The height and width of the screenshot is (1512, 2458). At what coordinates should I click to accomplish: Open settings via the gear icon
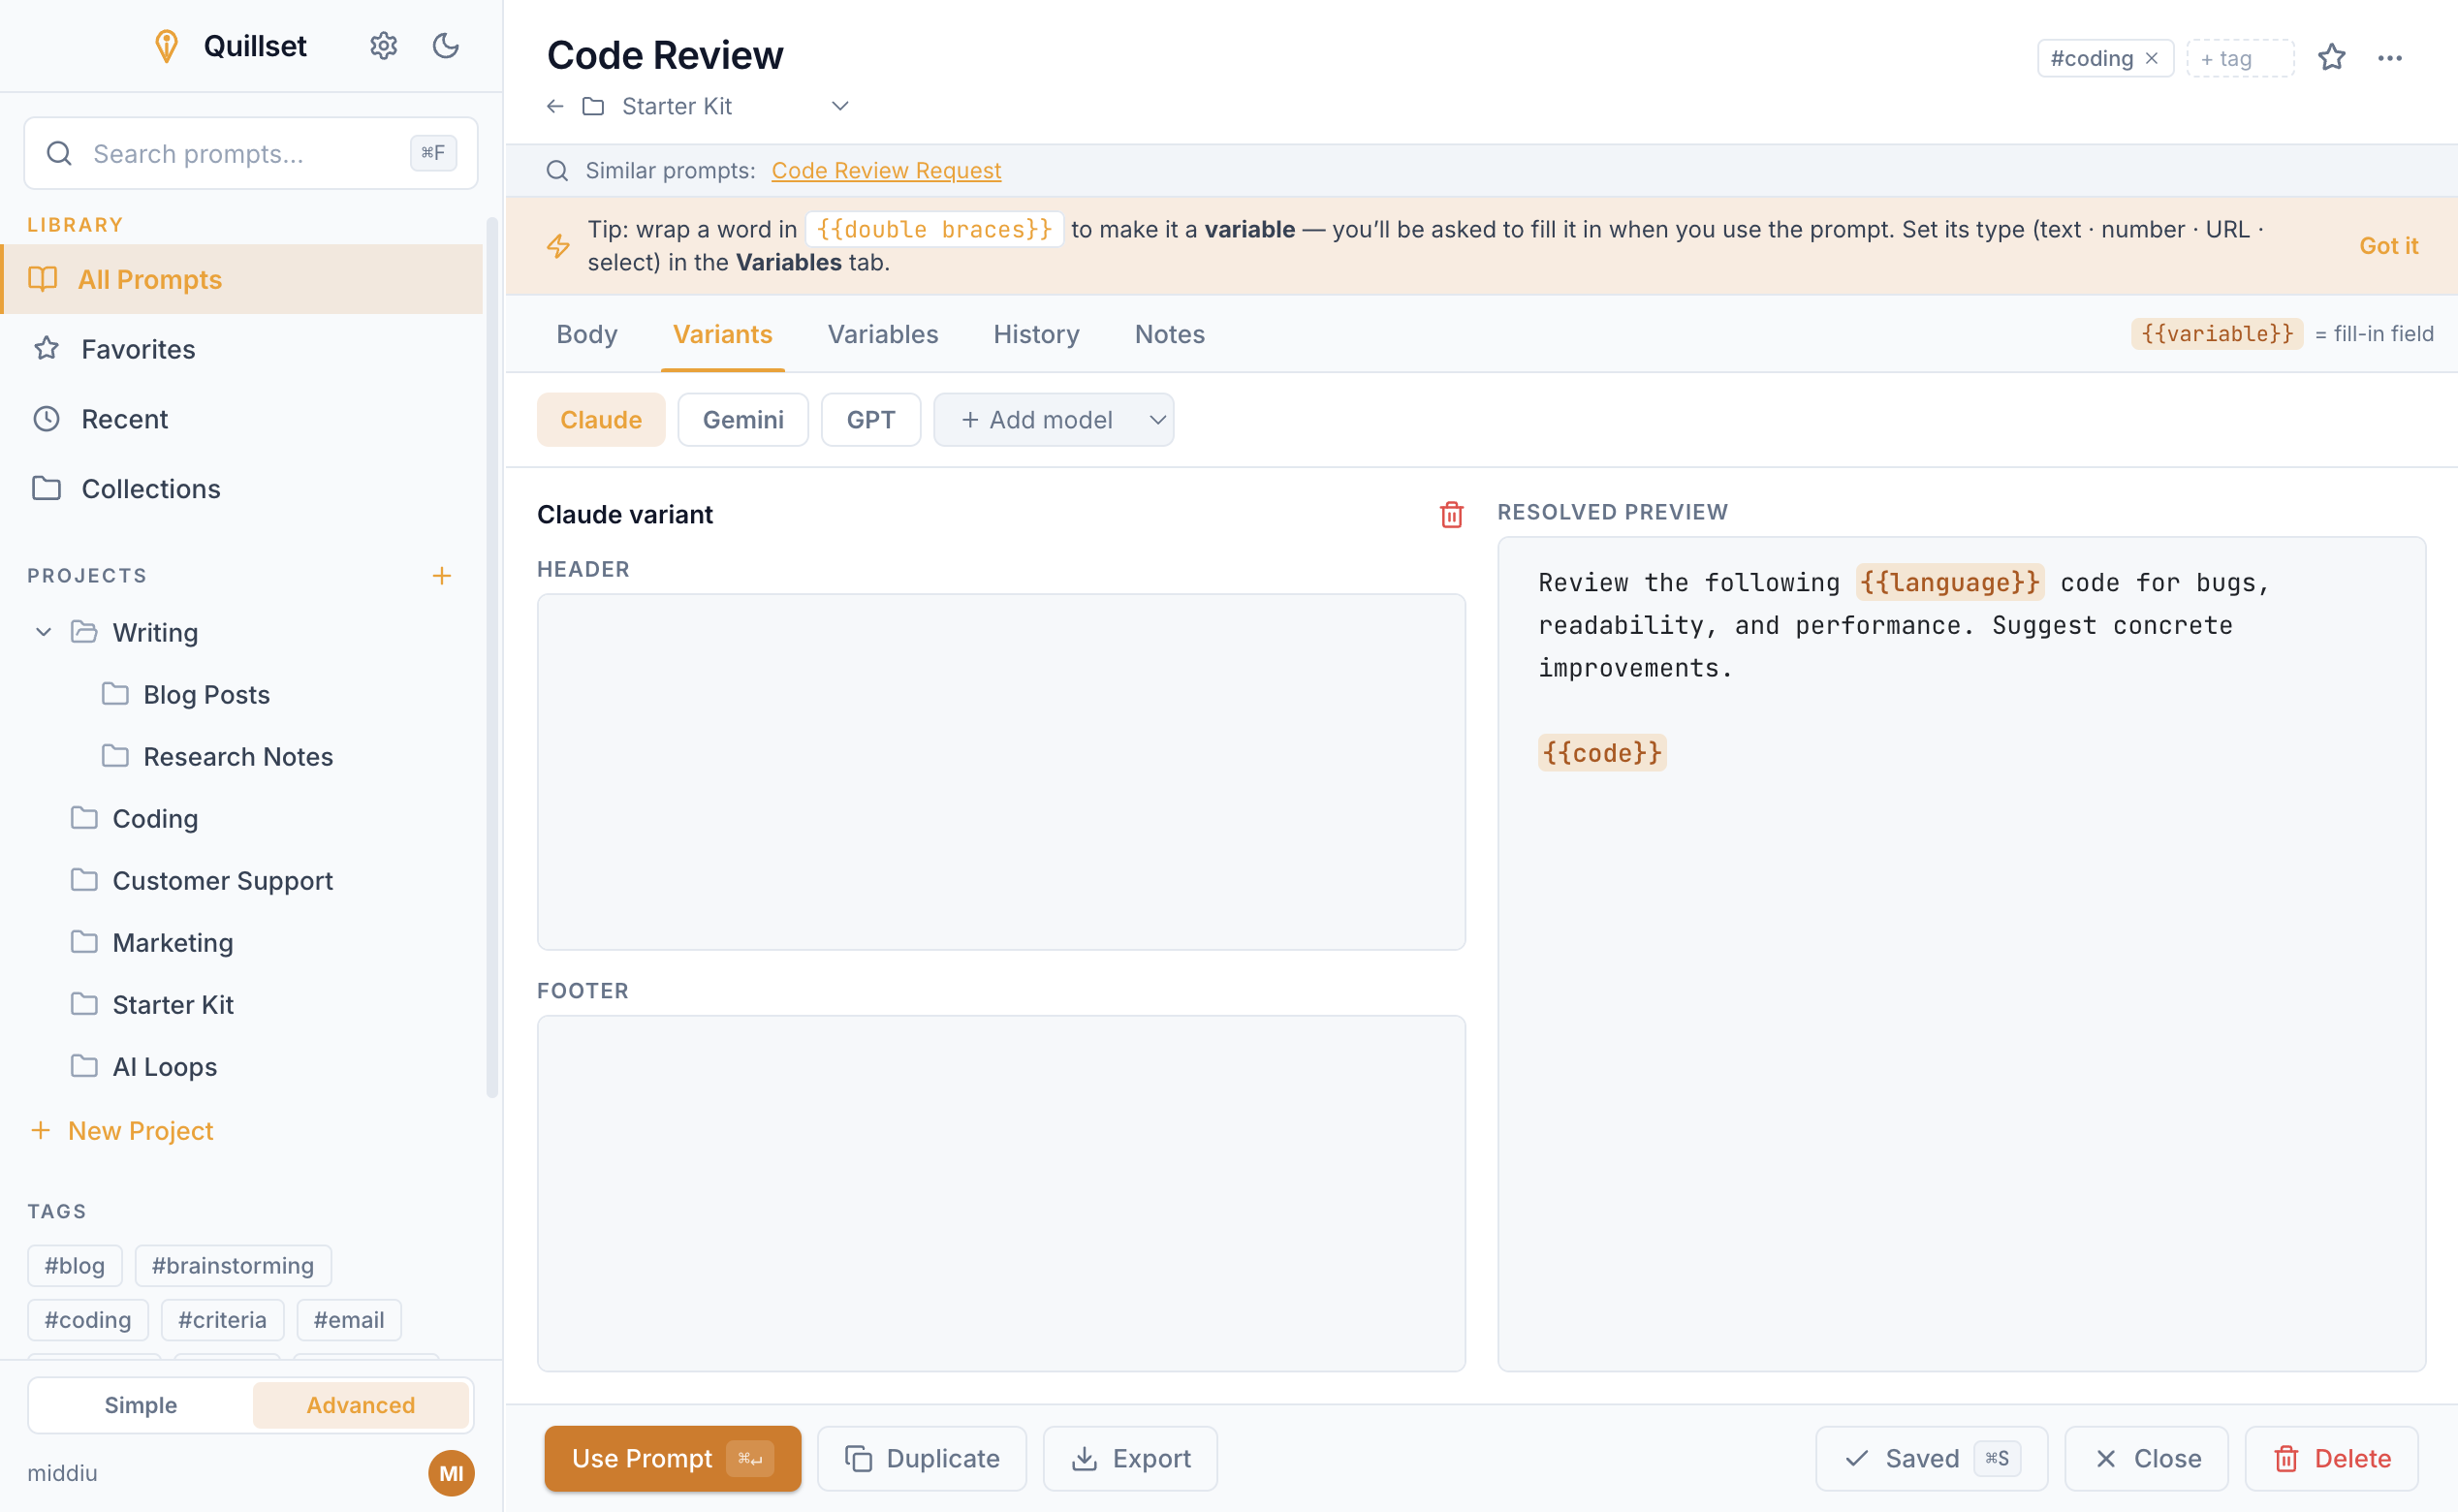click(x=383, y=46)
